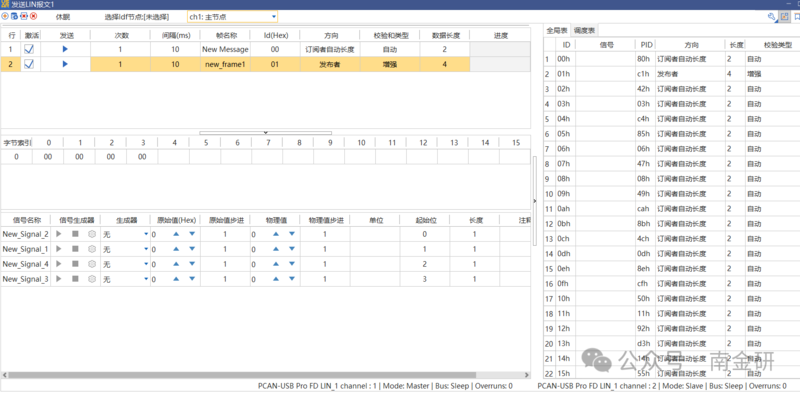The height and width of the screenshot is (393, 800).
Task: Open generator type dropdown for New_Signal_1
Action: coord(146,249)
